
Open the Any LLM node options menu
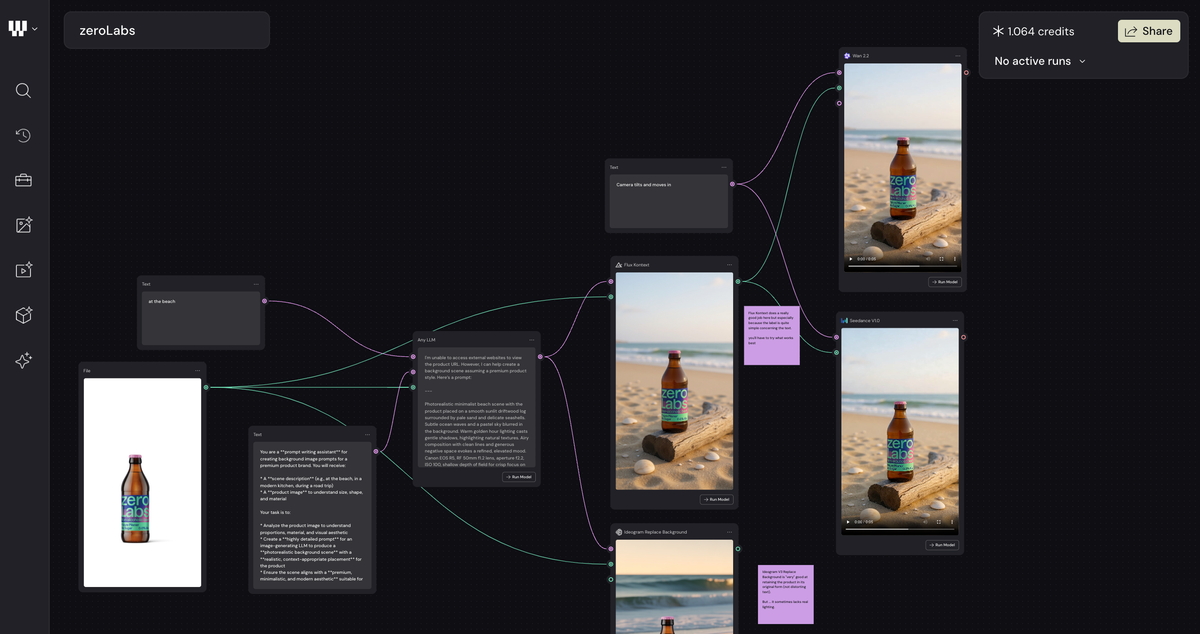pyautogui.click(x=532, y=340)
